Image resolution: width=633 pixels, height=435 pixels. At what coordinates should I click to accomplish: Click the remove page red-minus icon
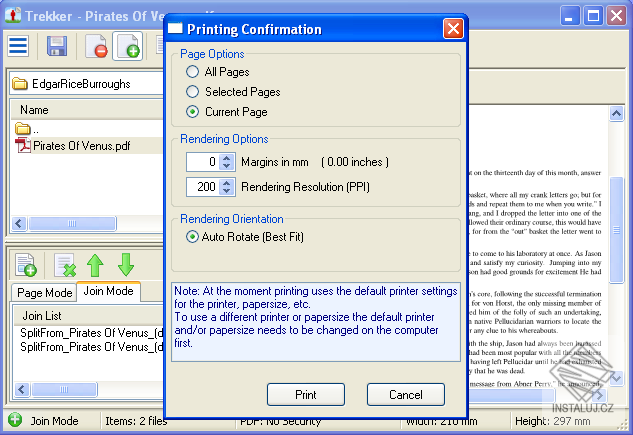click(96, 46)
